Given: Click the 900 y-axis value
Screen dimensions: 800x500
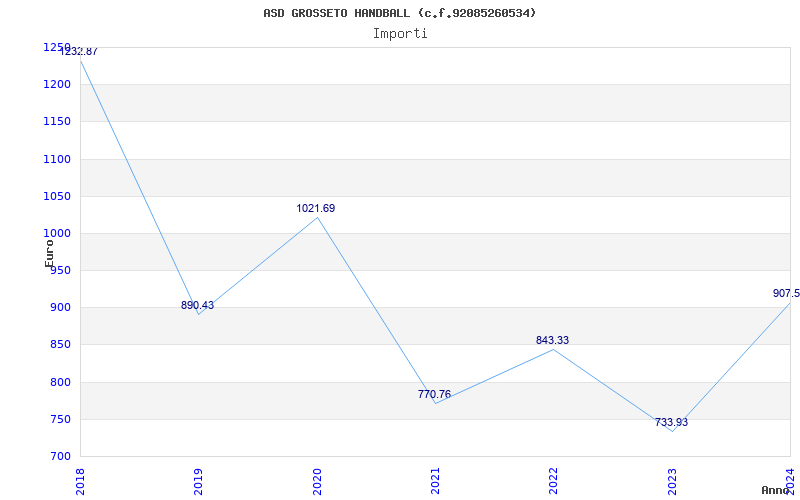Looking at the screenshot, I should point(60,307).
